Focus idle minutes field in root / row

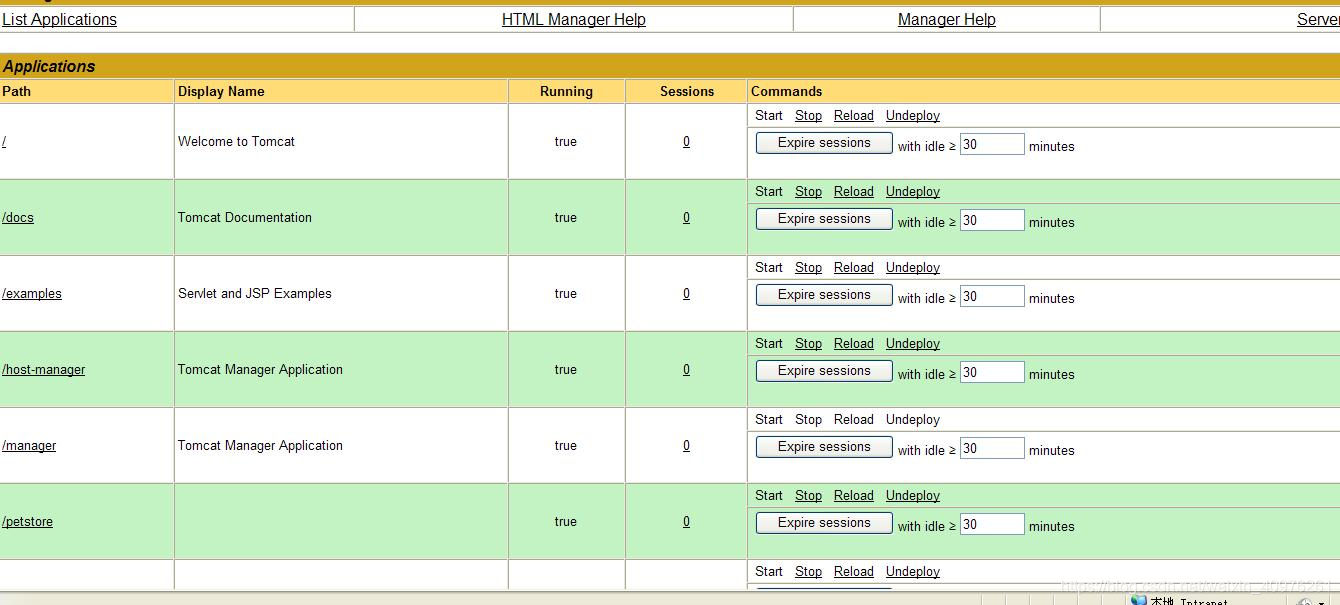(x=992, y=144)
